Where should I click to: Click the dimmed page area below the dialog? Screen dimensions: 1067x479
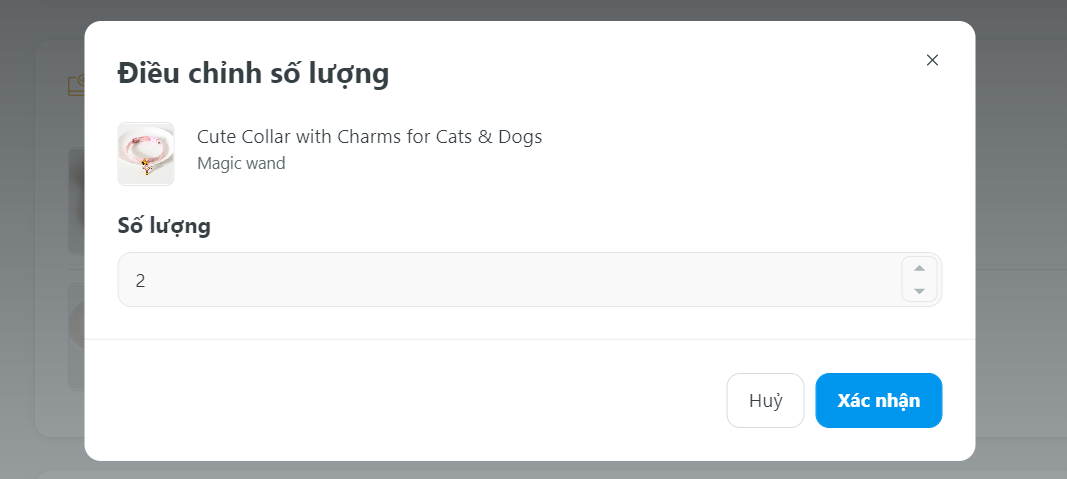pos(530,470)
